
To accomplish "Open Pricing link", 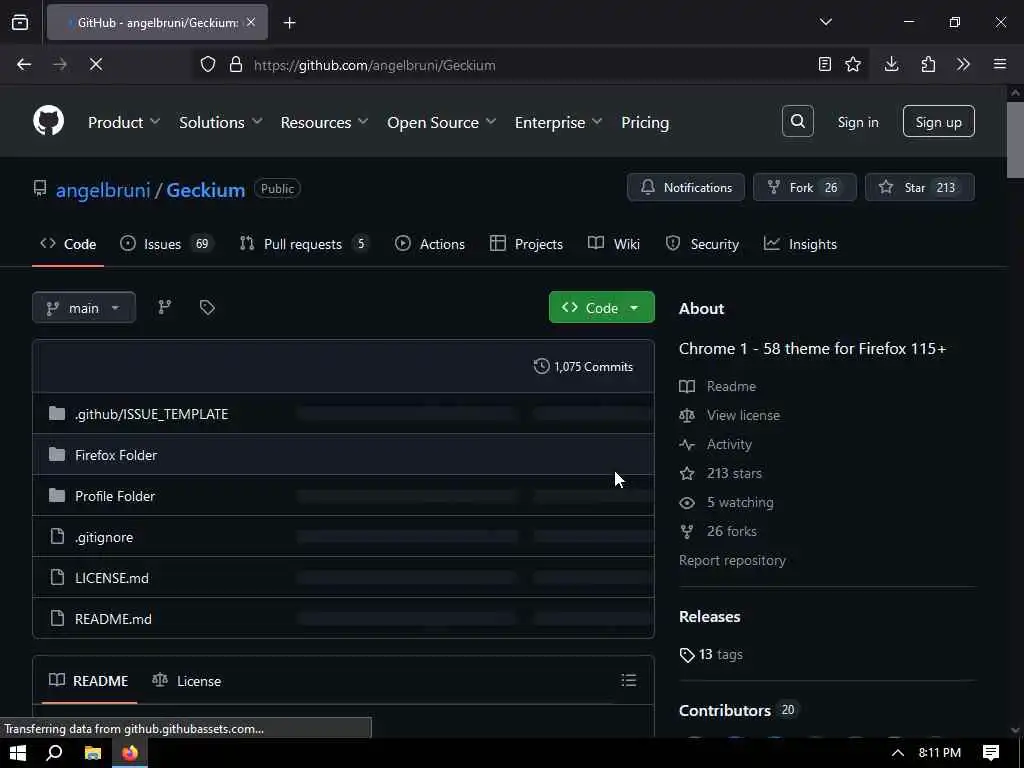I will pos(645,122).
